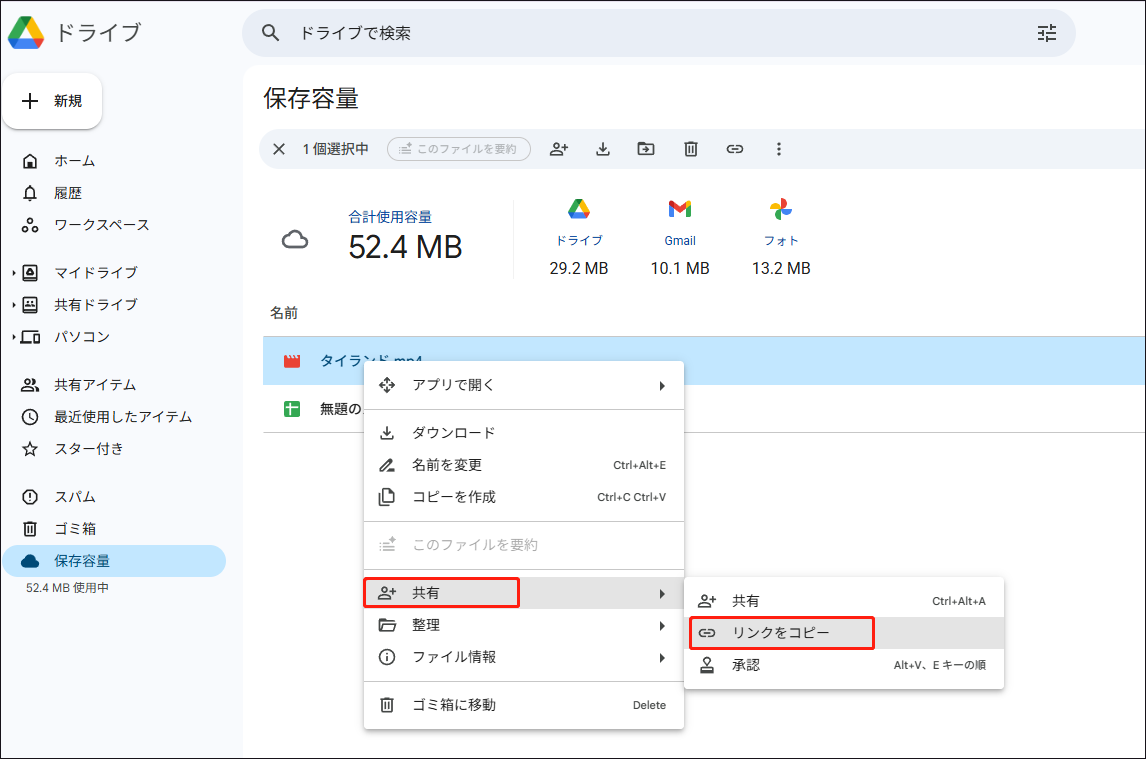The height and width of the screenshot is (759, 1146).
Task: Select リンクをコピー from the share submenu
Action: pyautogui.click(x=781, y=632)
